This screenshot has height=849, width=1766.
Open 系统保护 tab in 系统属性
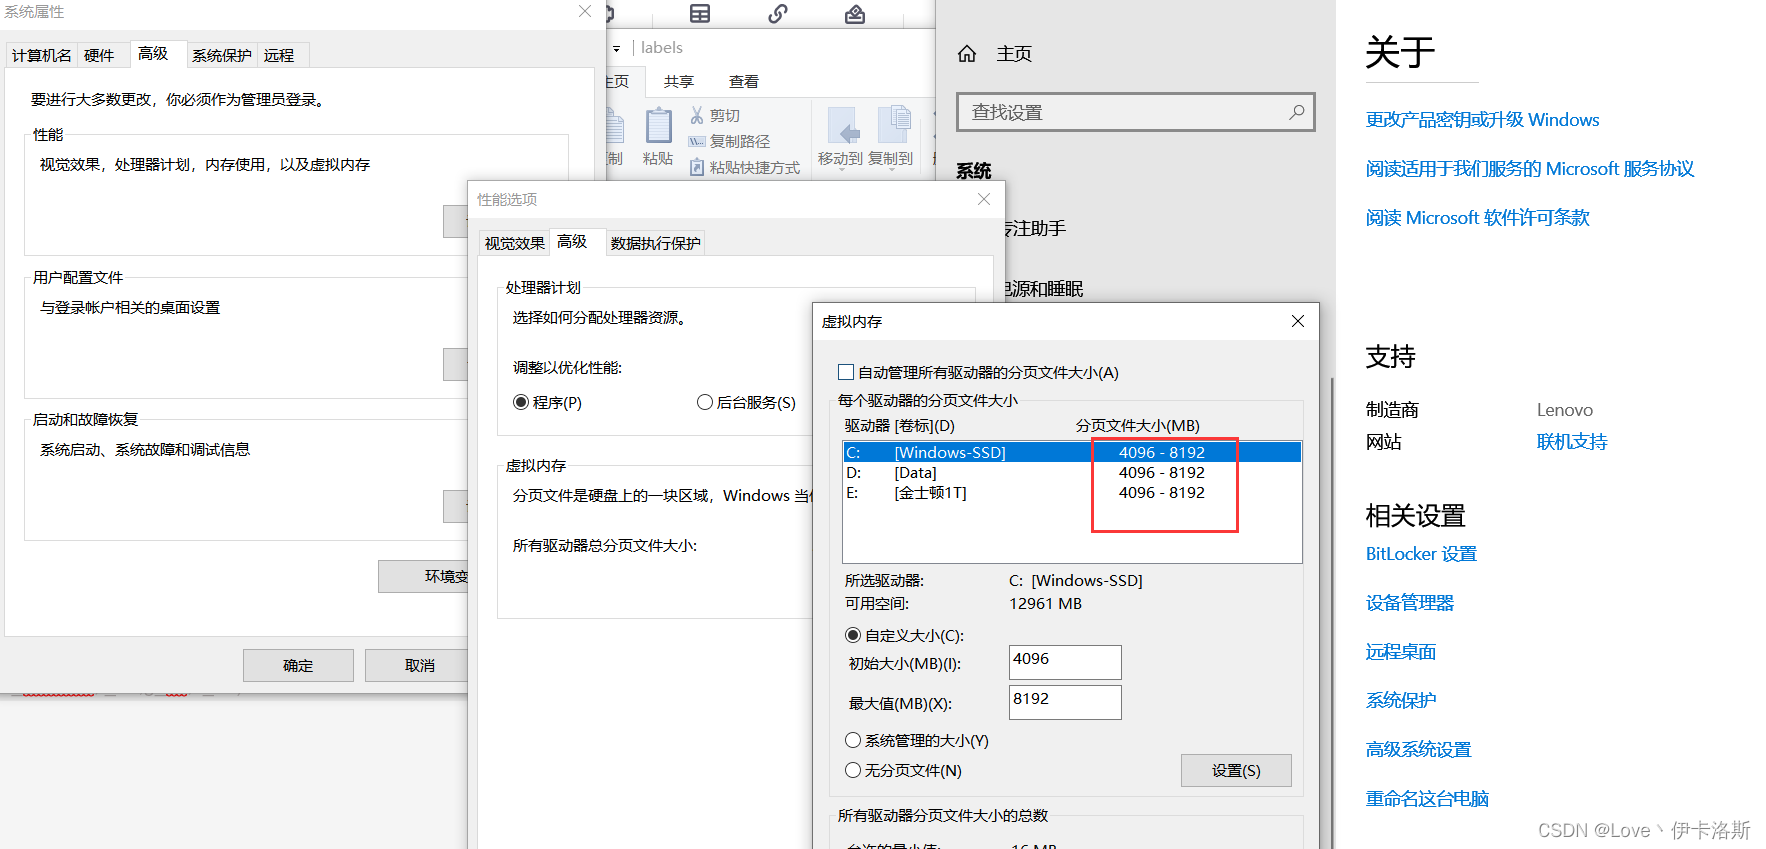click(222, 55)
